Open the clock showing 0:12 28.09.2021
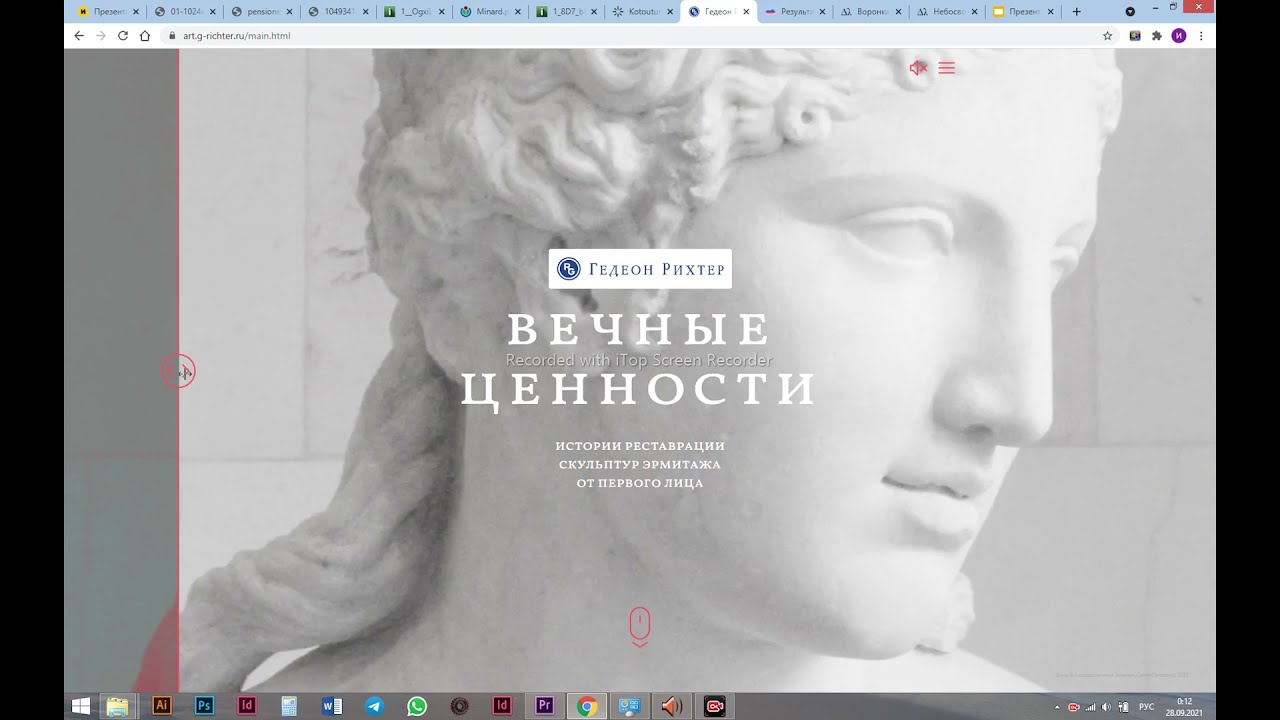This screenshot has height=720, width=1280. pyautogui.click(x=1184, y=707)
